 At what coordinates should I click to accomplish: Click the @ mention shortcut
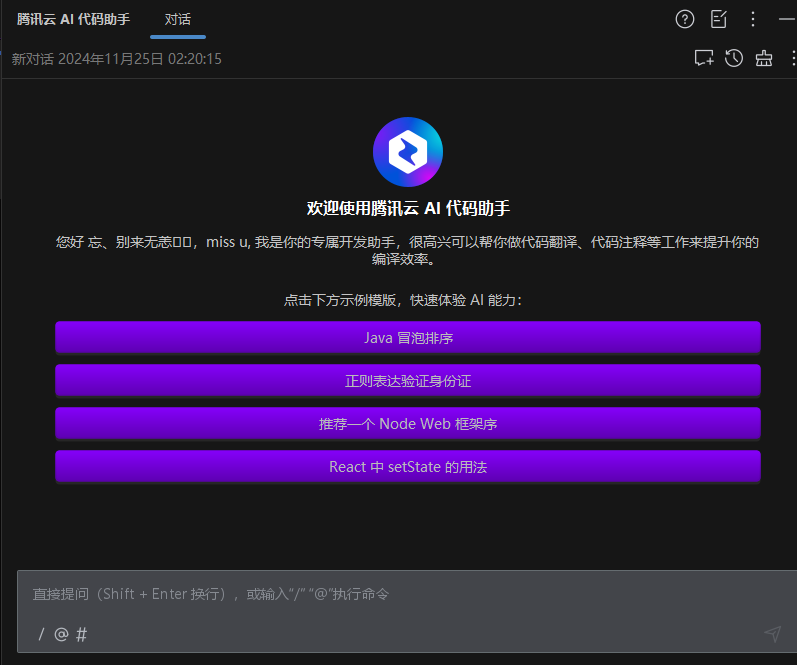[61, 634]
